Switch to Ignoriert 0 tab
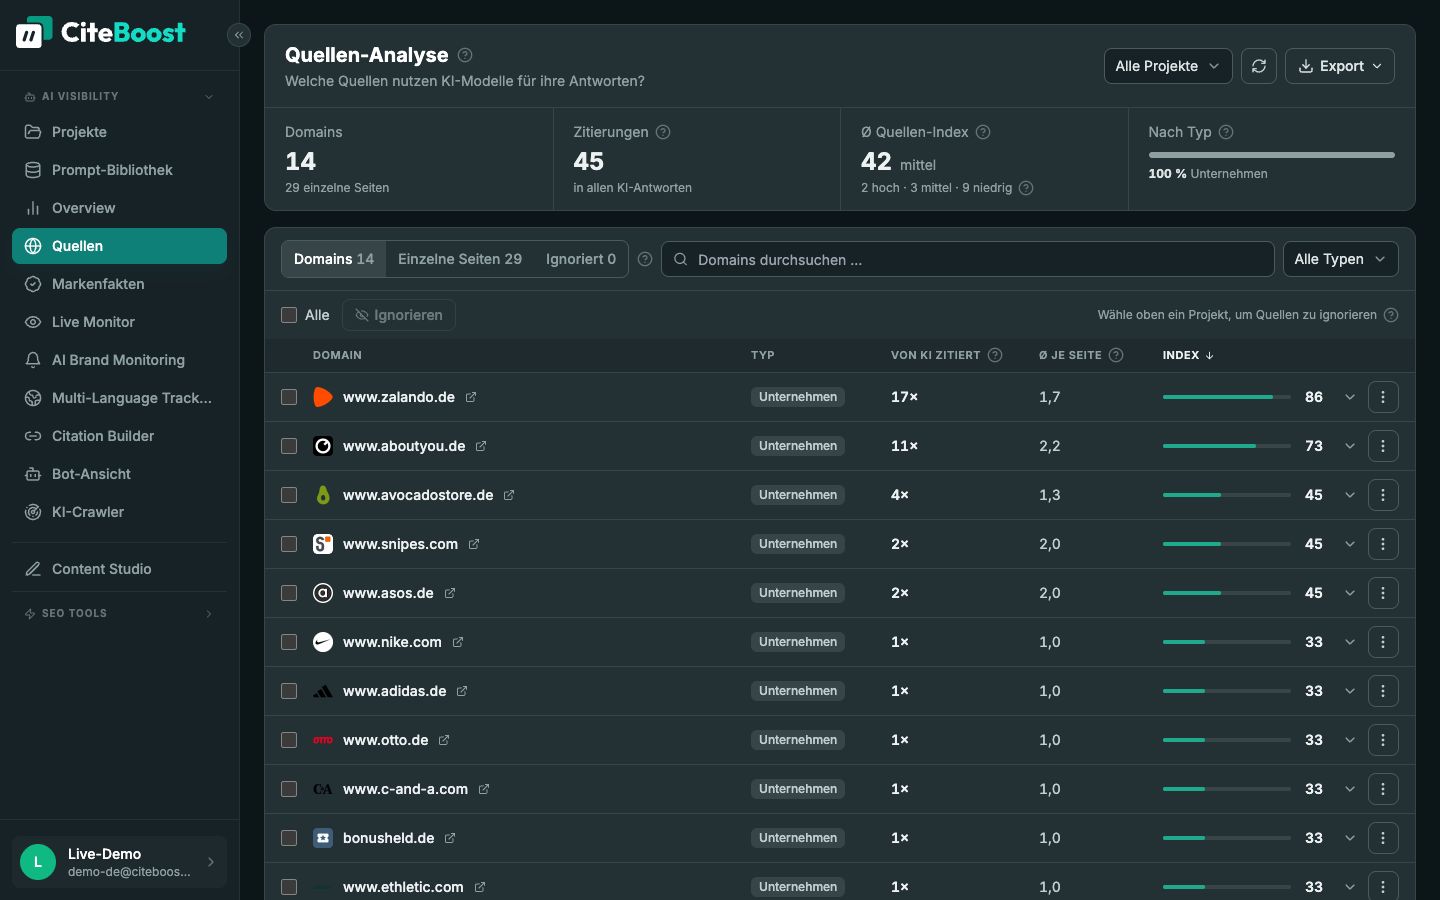This screenshot has height=900, width=1440. point(580,259)
